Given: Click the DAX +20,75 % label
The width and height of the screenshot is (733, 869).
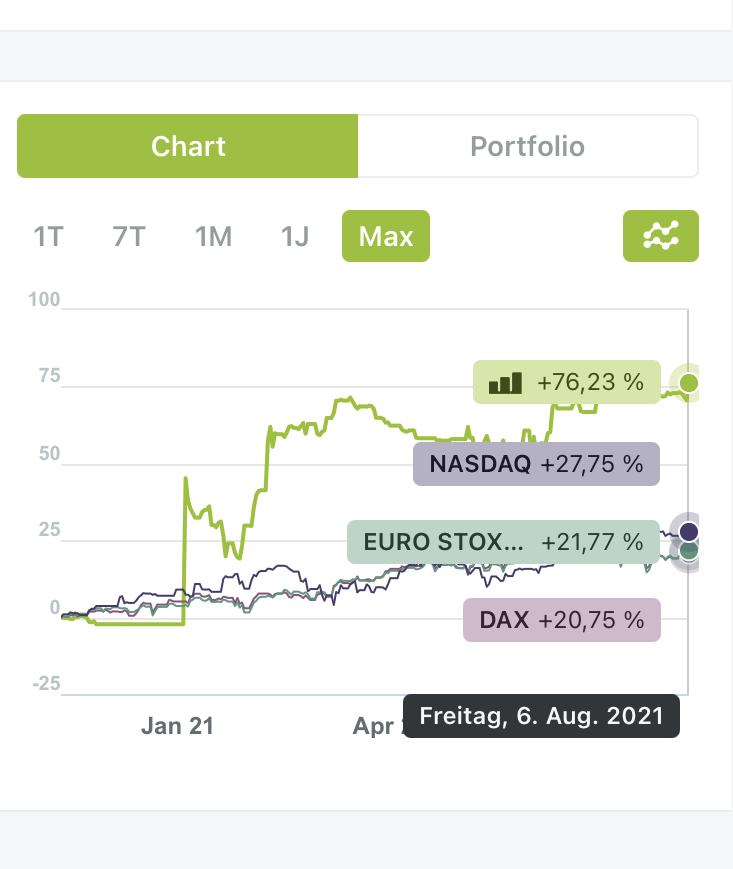Looking at the screenshot, I should pos(562,620).
